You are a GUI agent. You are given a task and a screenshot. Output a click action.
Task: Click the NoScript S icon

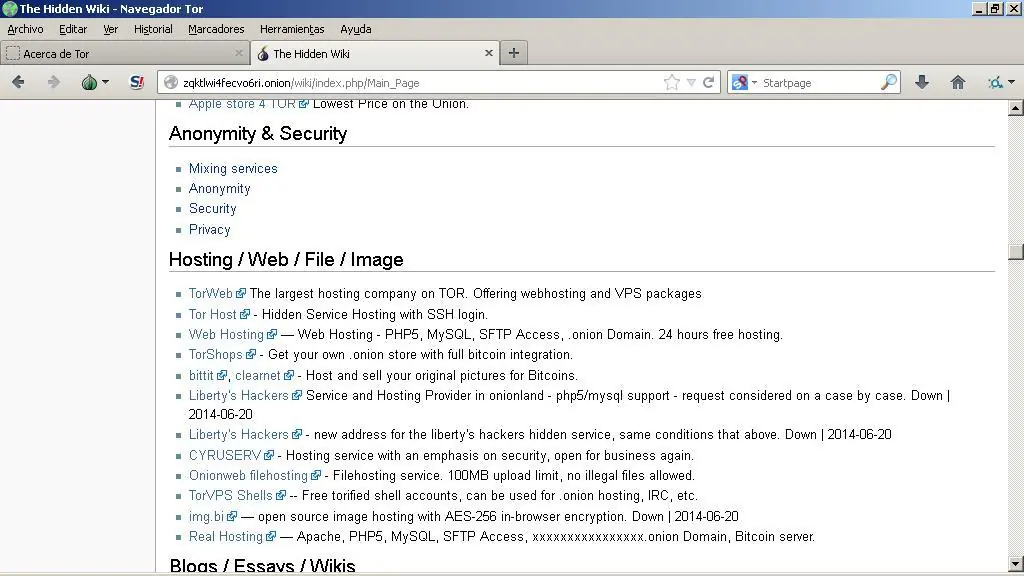(x=136, y=82)
